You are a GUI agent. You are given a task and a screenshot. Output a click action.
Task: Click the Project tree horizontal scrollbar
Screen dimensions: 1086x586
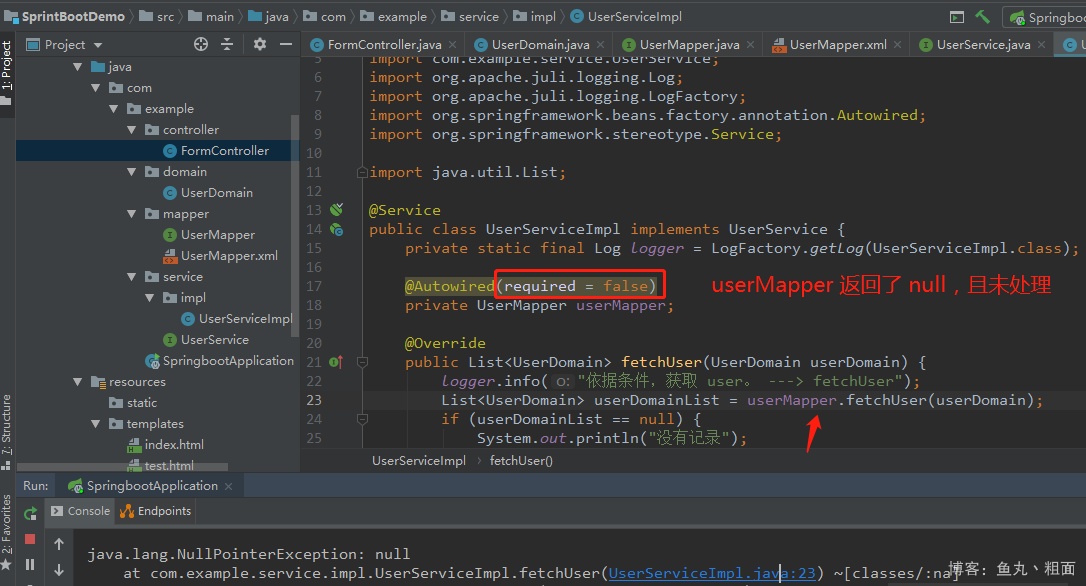tap(123, 467)
